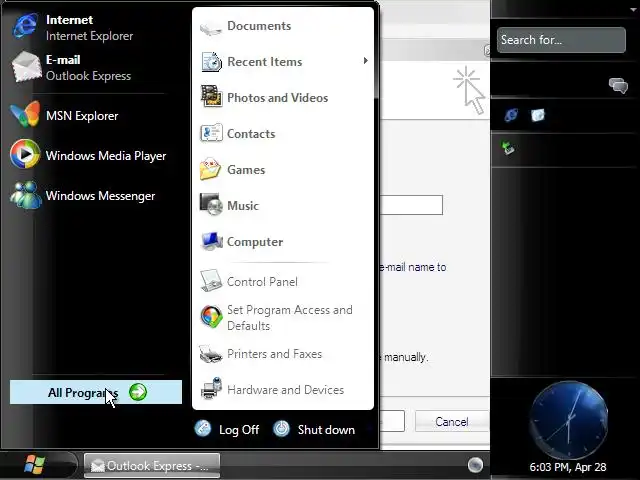Open Printers and Faxes icon

point(211,354)
